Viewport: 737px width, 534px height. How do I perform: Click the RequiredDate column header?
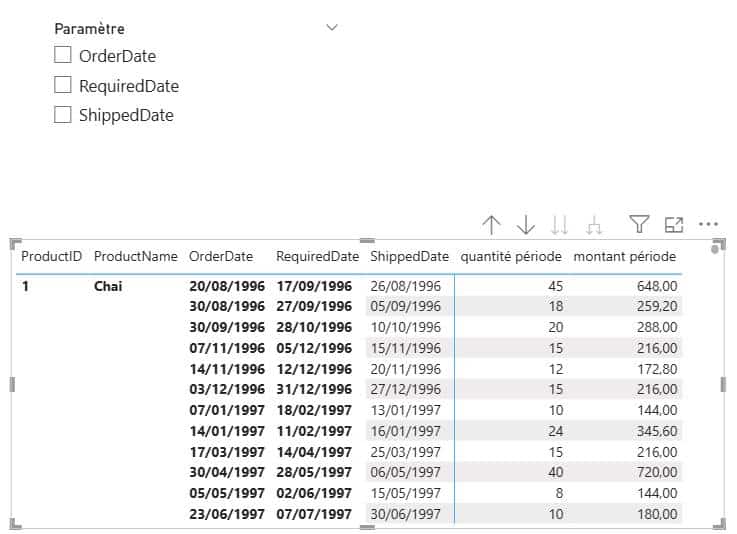pyautogui.click(x=317, y=257)
